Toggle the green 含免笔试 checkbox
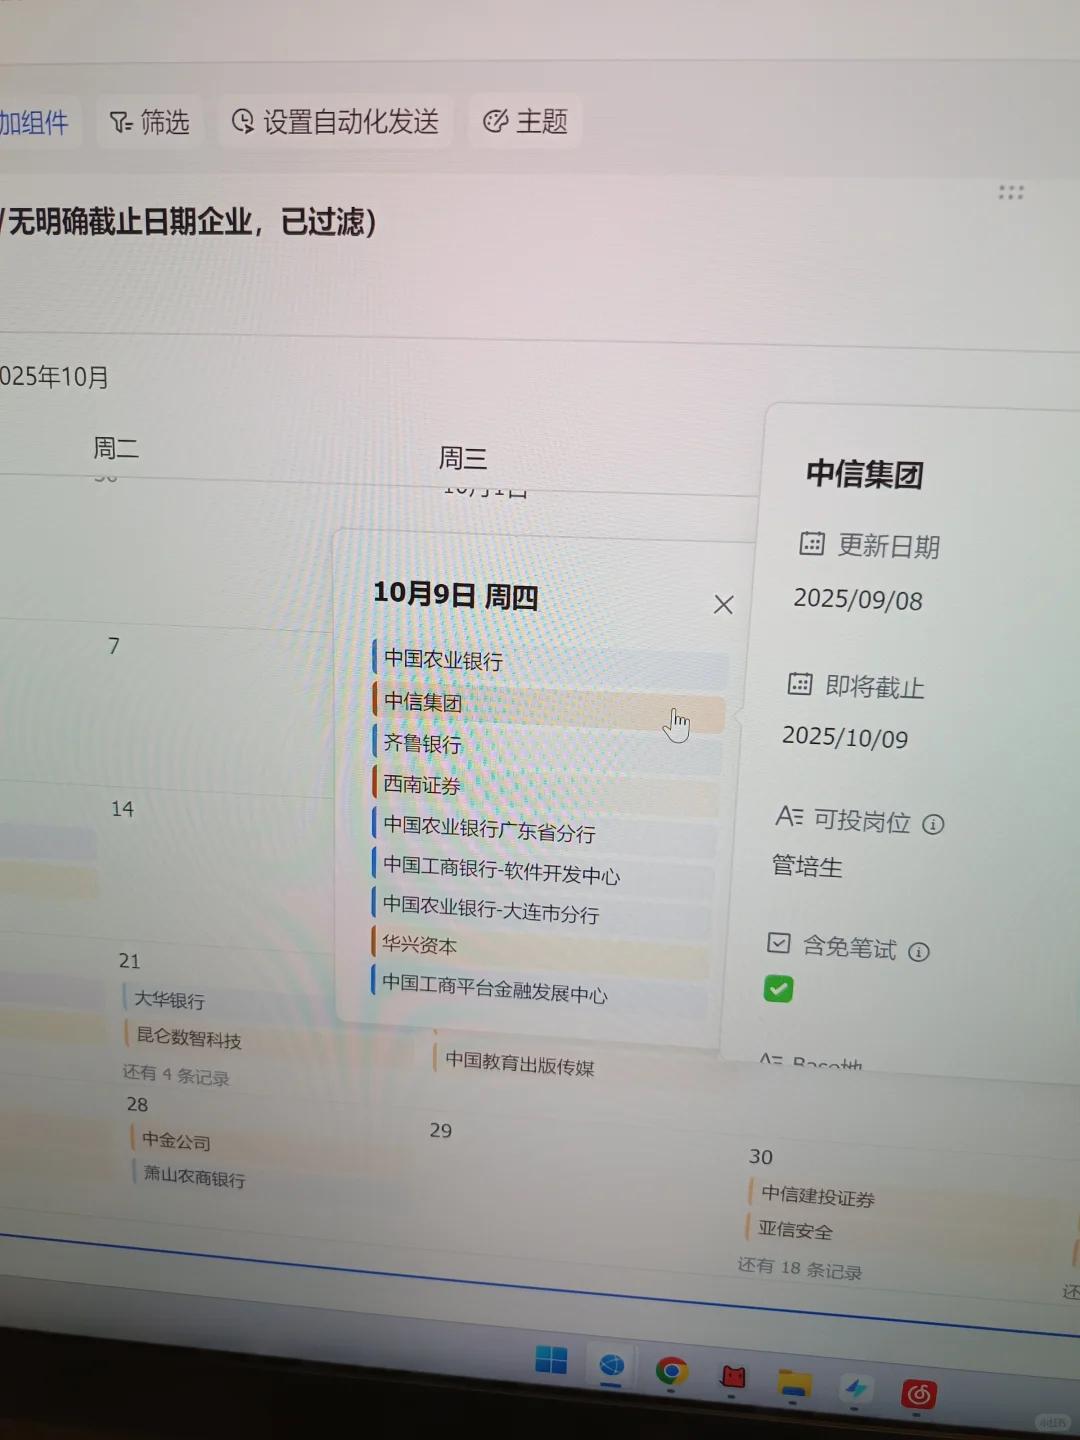Viewport: 1080px width, 1440px height. pyautogui.click(x=778, y=989)
